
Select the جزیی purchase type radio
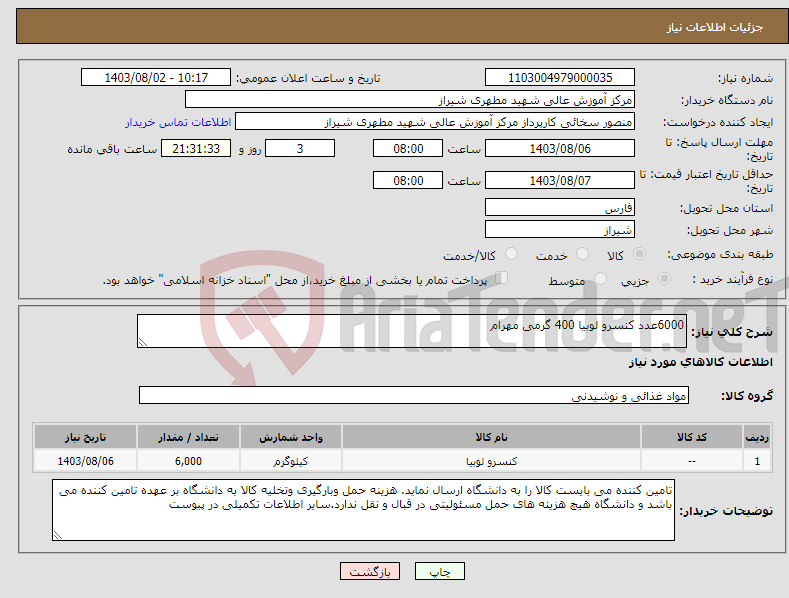coord(664,279)
